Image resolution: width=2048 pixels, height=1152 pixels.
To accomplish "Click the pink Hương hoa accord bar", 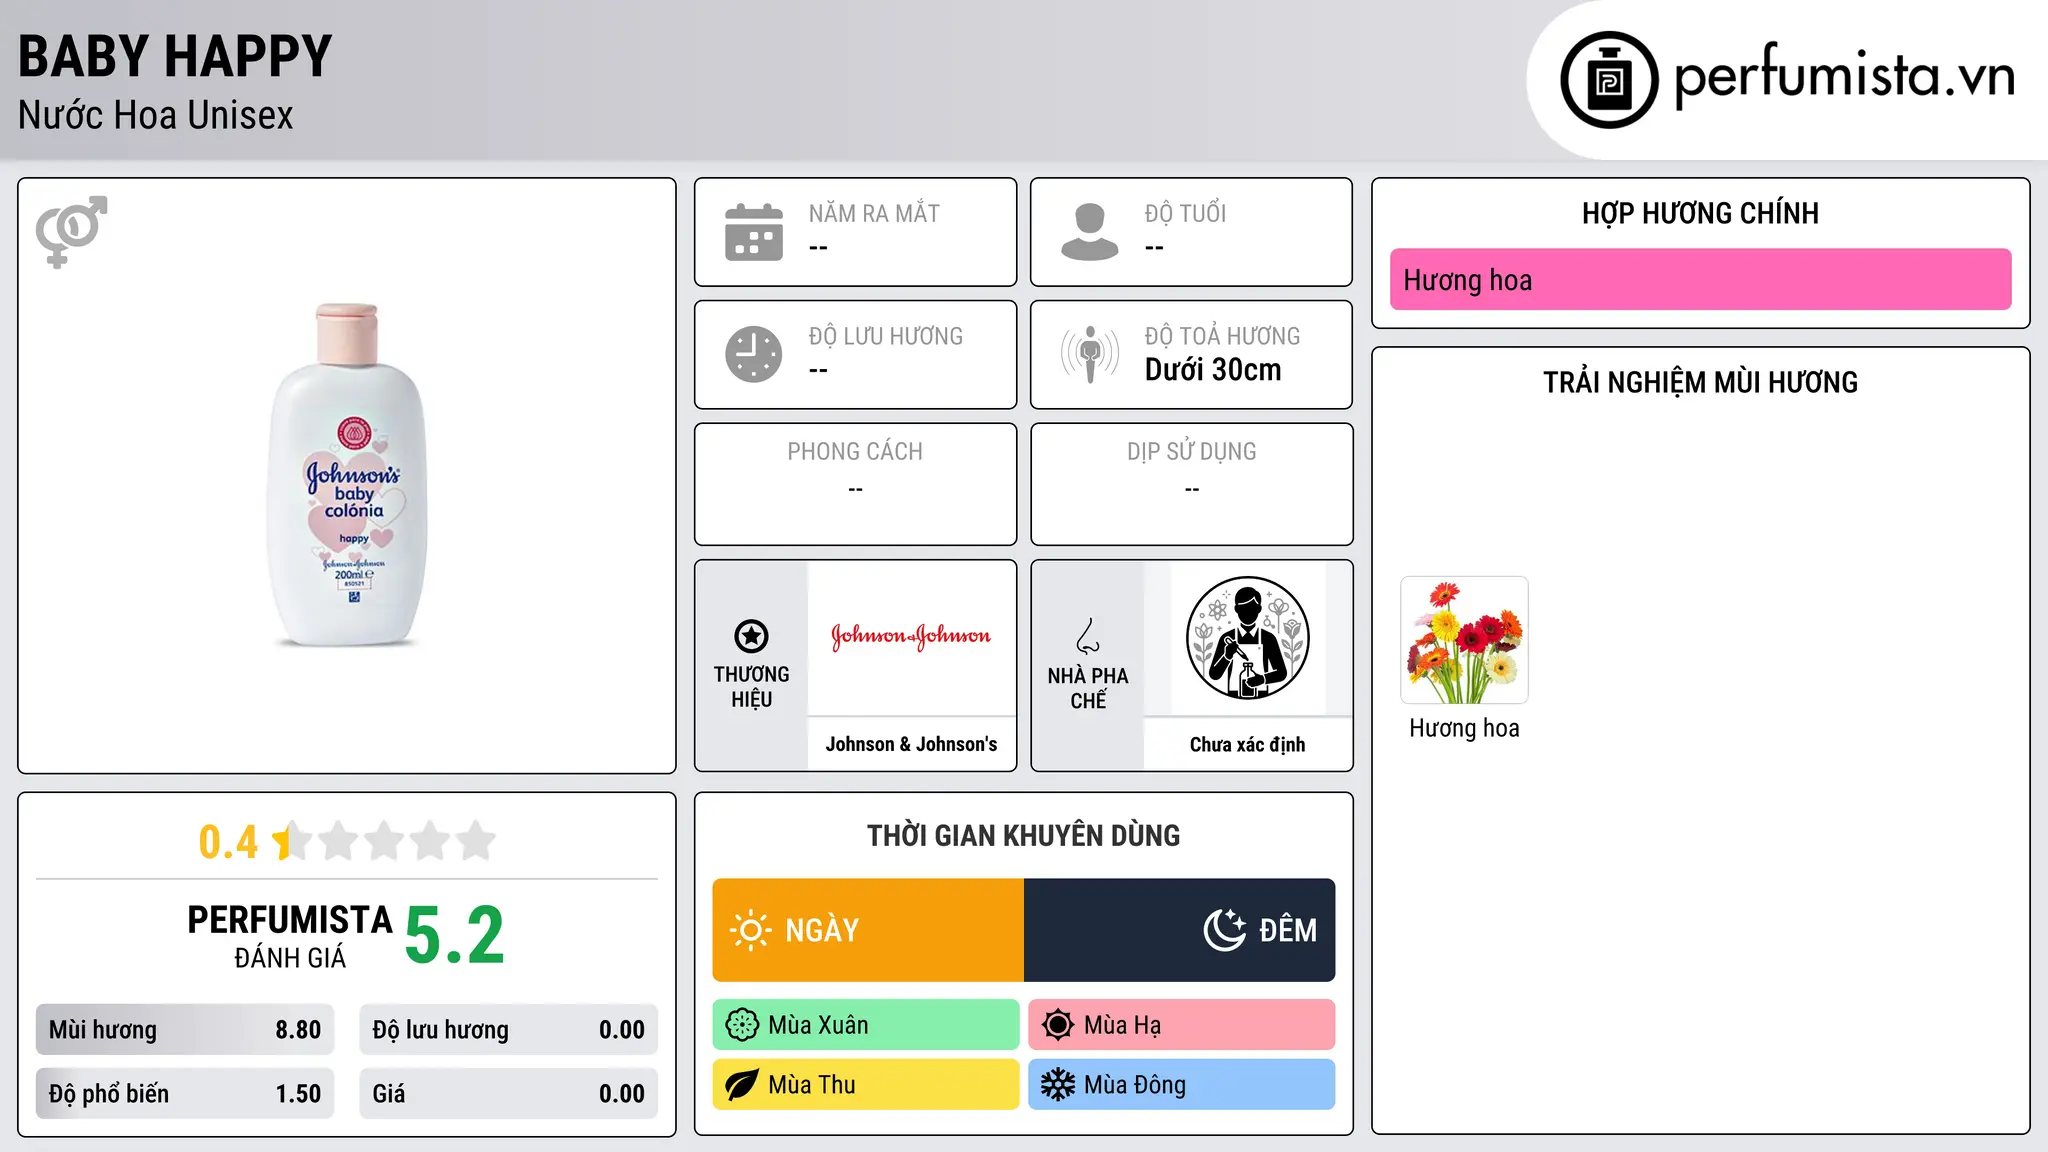I will [1701, 280].
